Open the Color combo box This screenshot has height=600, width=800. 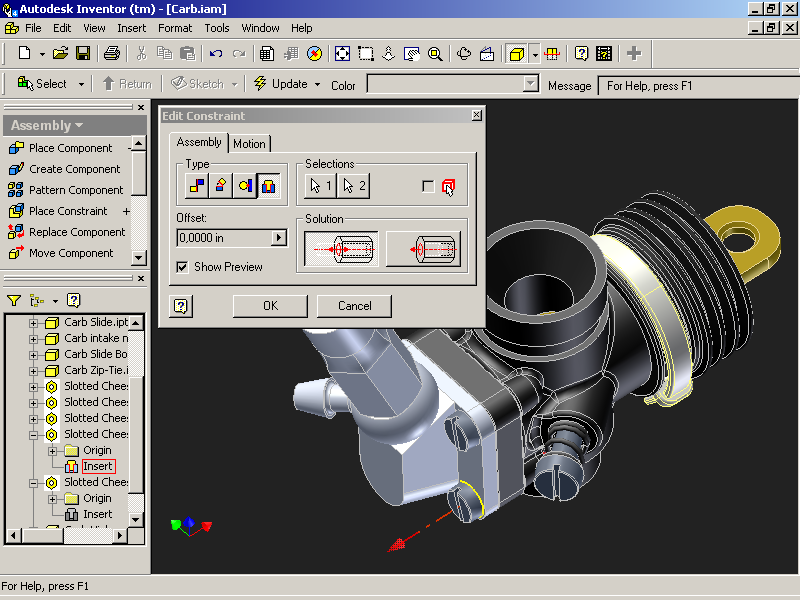click(453, 84)
